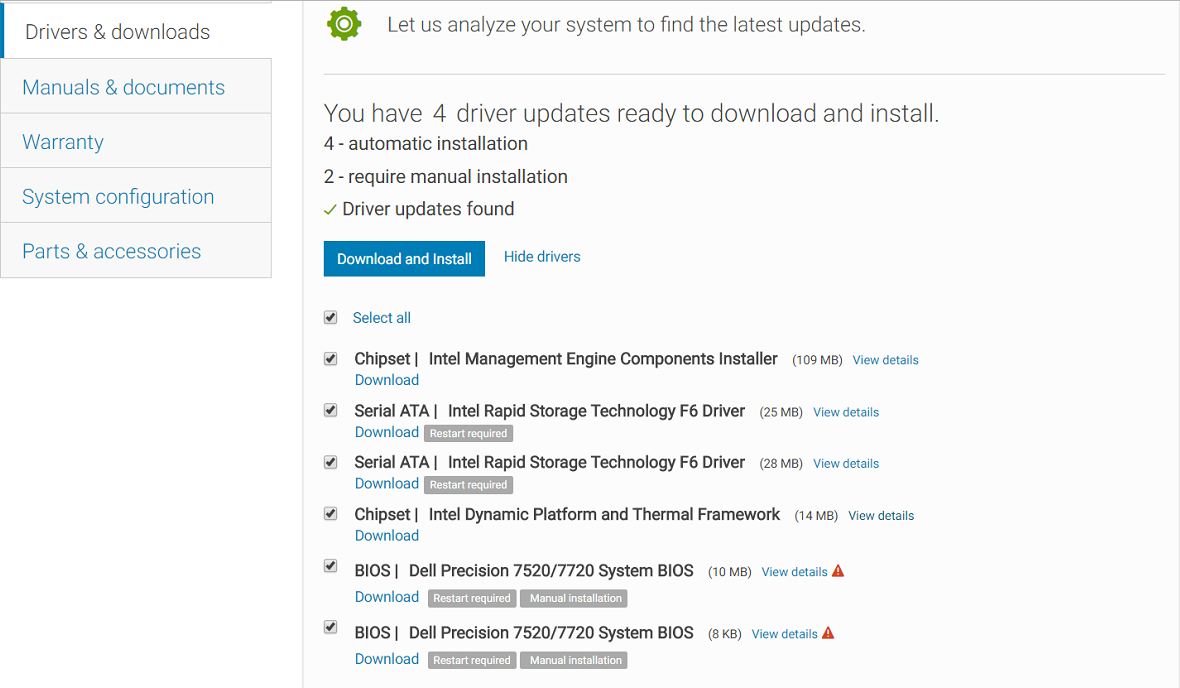This screenshot has height=688, width=1180.
Task: Go to System configuration tab
Action: (136, 196)
